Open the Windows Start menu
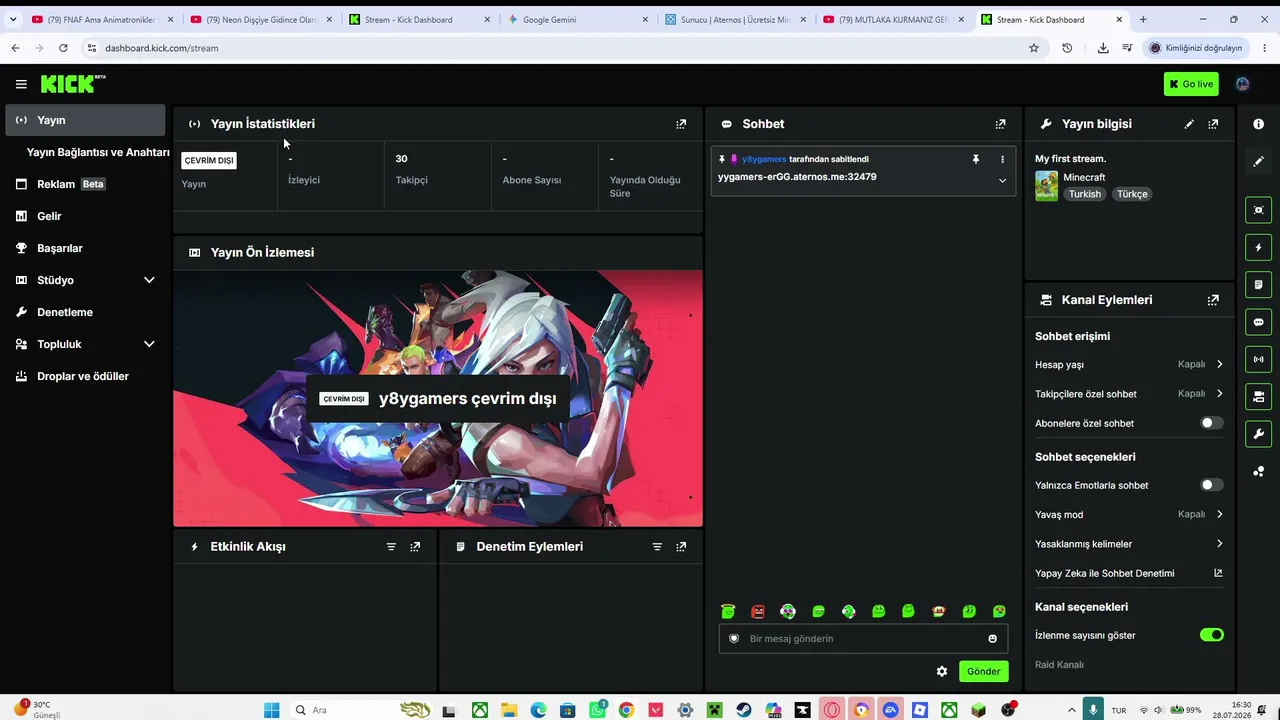The height and width of the screenshot is (720, 1280). click(271, 710)
